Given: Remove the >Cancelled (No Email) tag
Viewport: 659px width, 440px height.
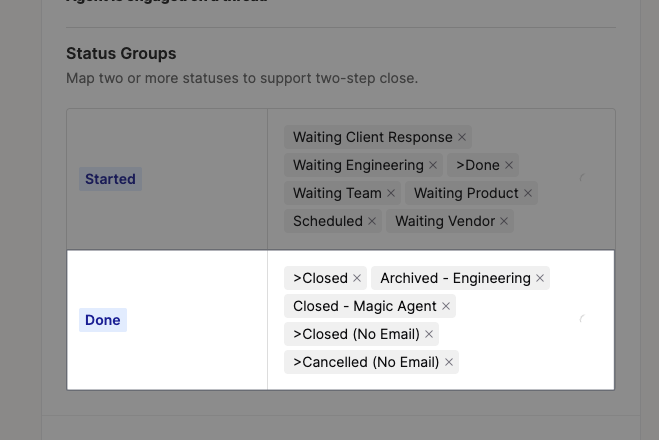Looking at the screenshot, I should click(x=449, y=362).
